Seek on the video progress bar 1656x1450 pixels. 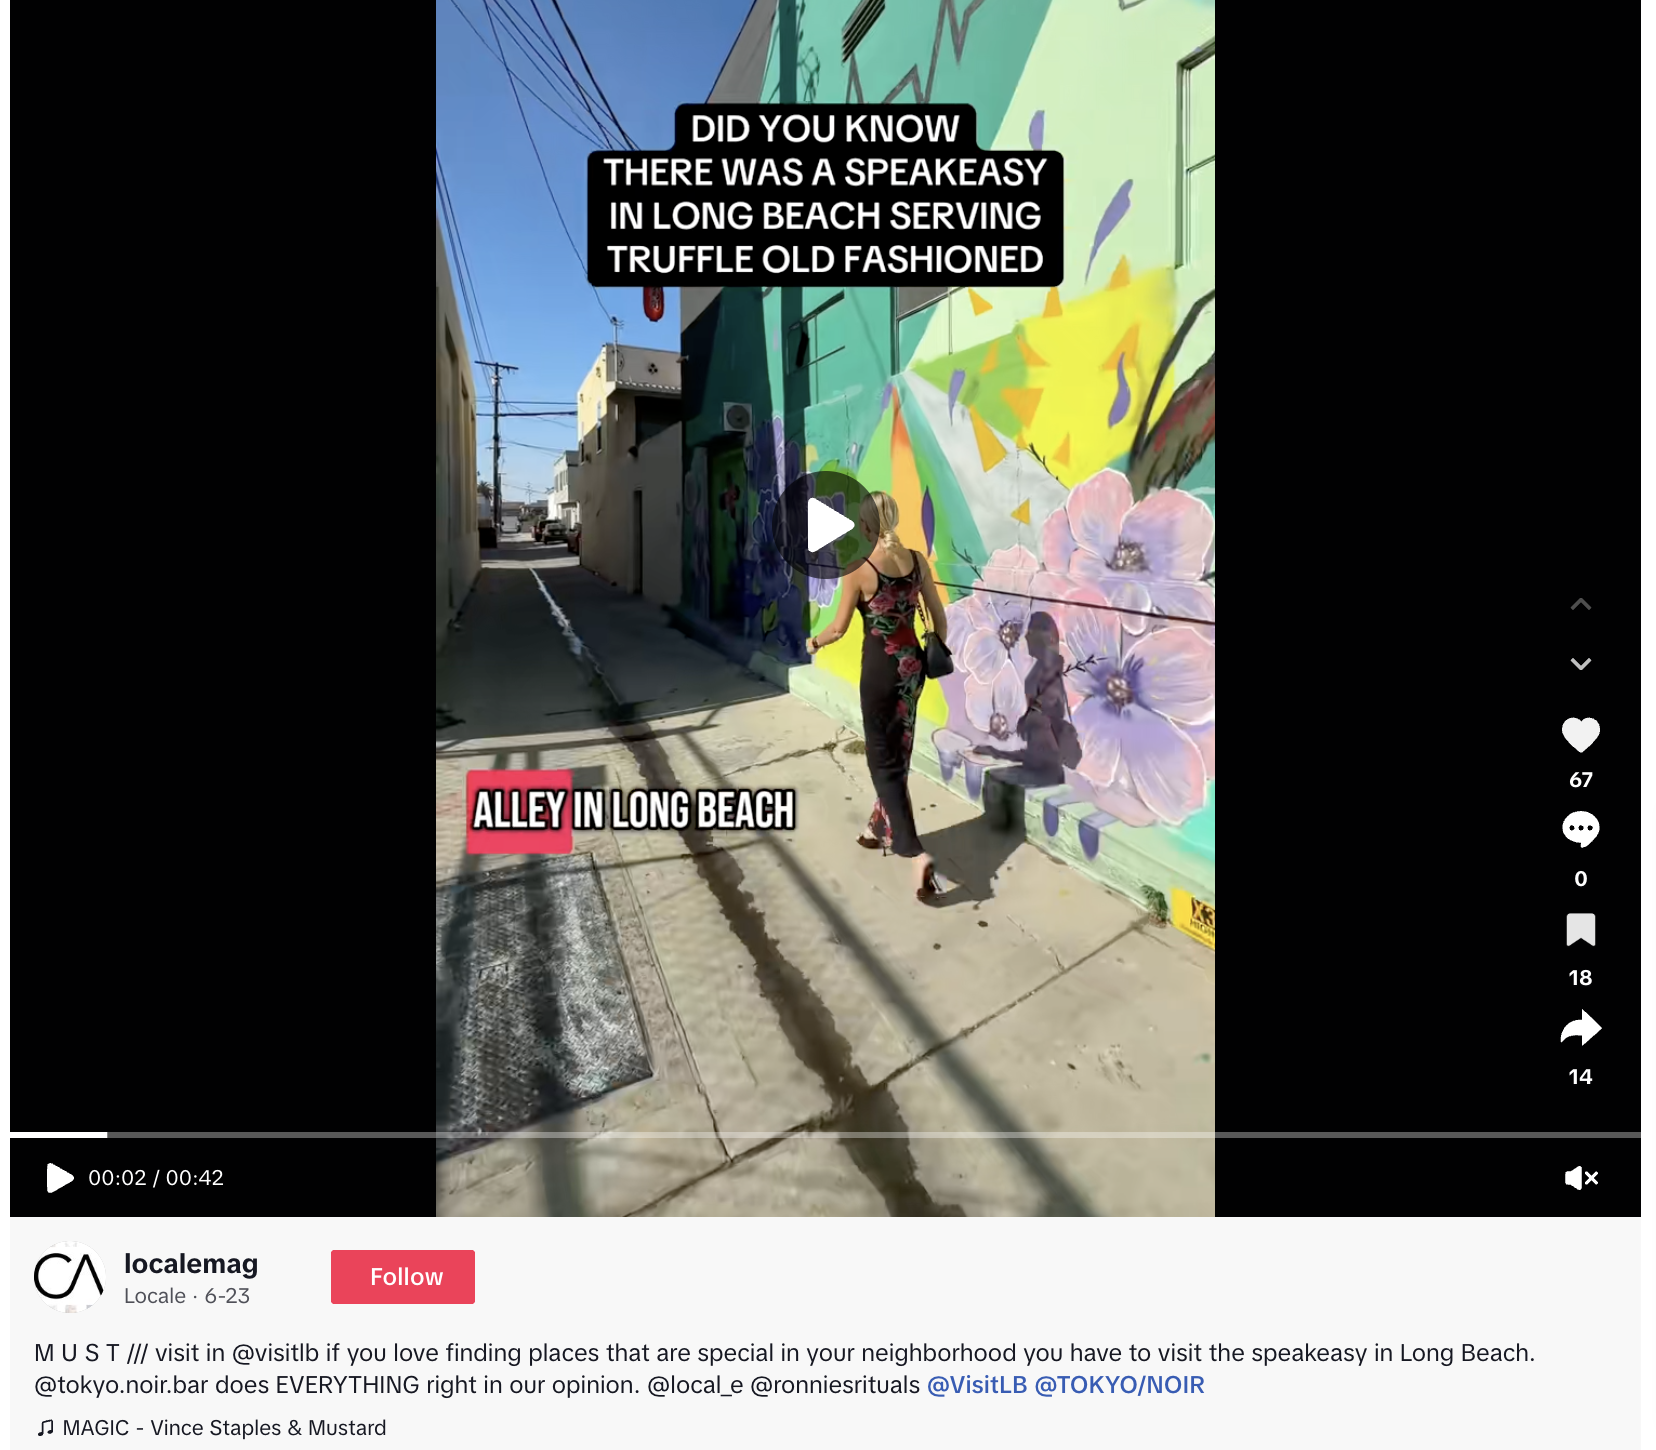[825, 1135]
